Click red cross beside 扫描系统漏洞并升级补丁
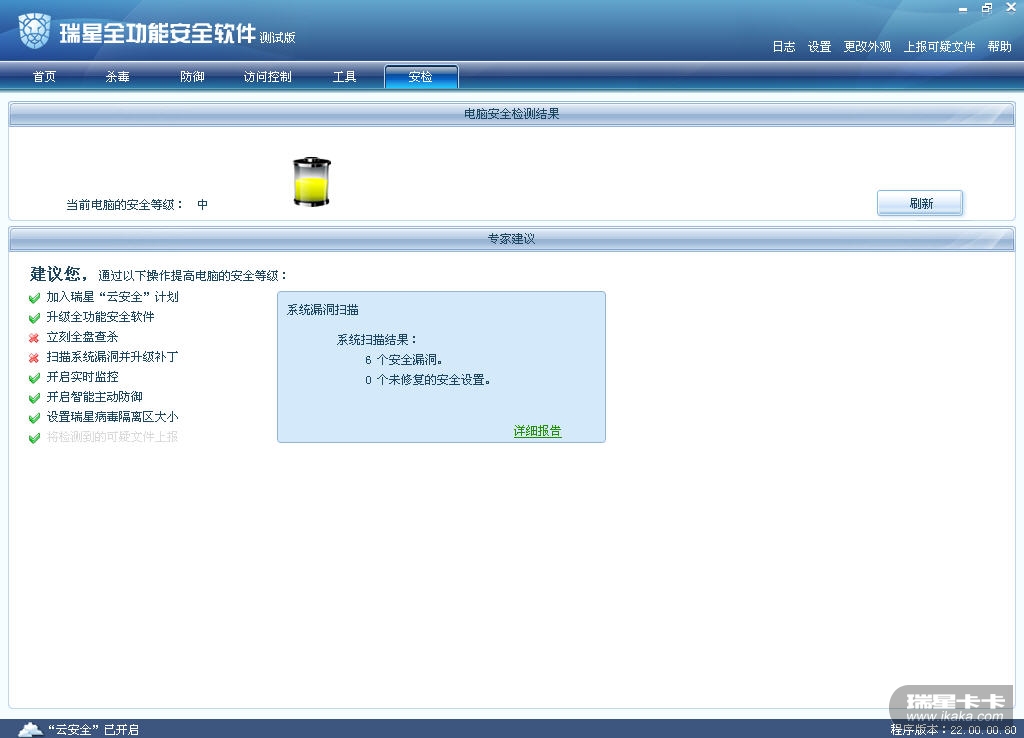1024x738 pixels. coord(34,358)
